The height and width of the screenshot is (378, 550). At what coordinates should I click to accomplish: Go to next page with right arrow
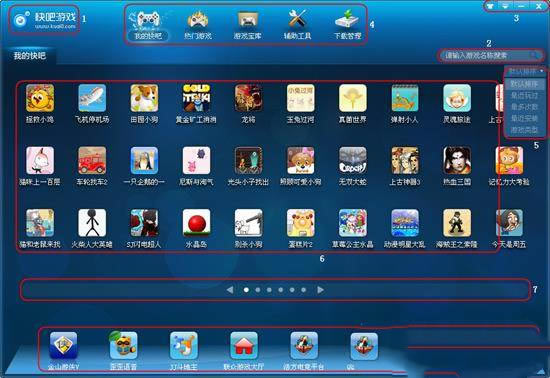click(320, 290)
